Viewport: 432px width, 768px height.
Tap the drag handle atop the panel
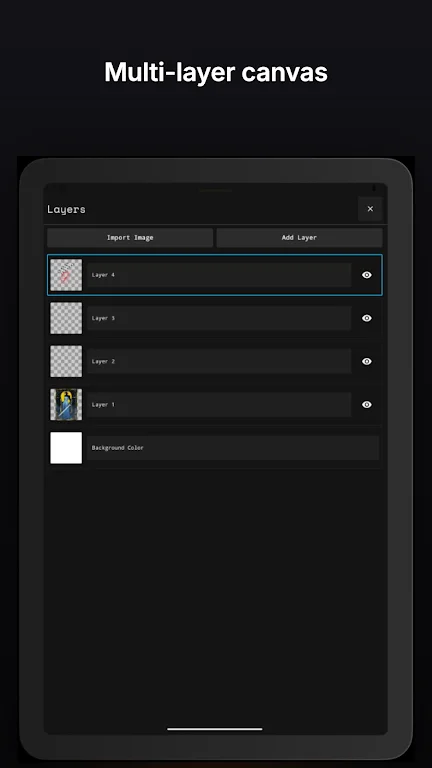pos(216,190)
